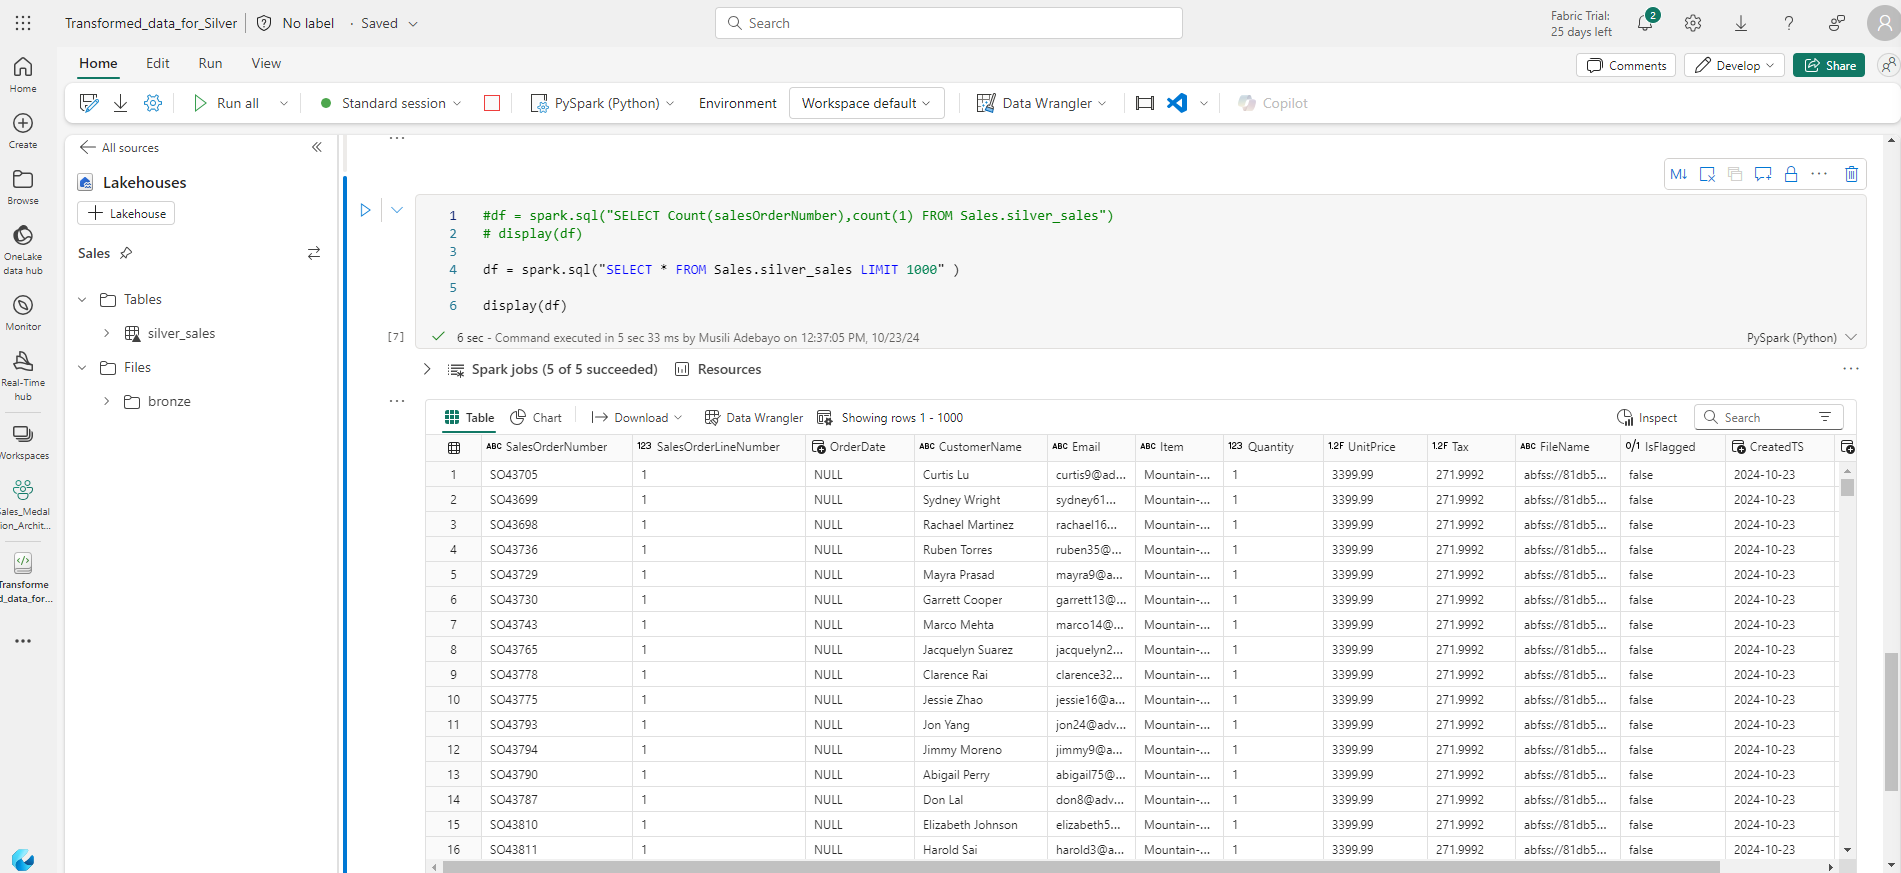Screen dimensions: 1901x873
Task: Switch output to Table view
Action: tap(469, 417)
